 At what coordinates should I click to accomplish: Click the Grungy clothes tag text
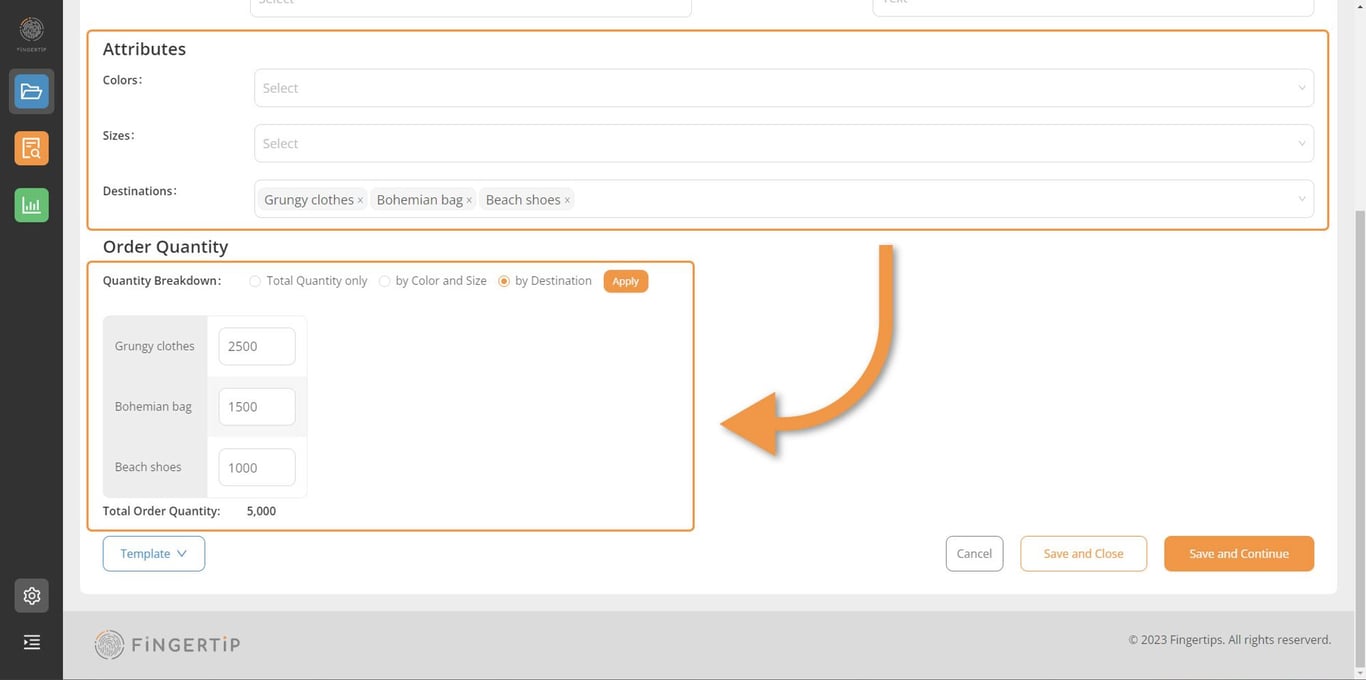tap(309, 200)
